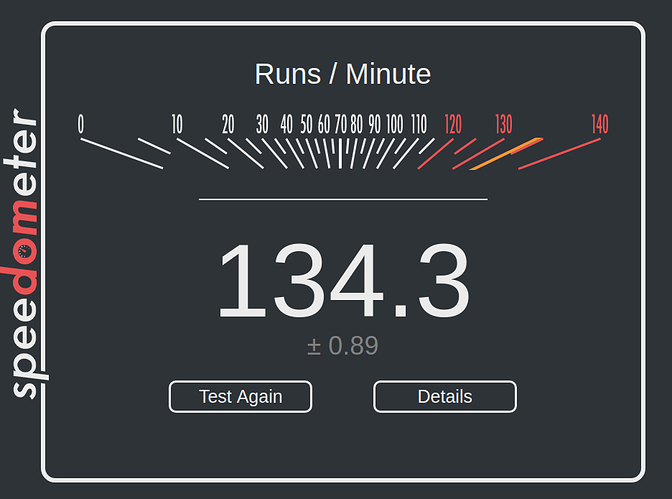Image resolution: width=672 pixels, height=499 pixels.
Task: Click the 40 gauge label
Action: [x=287, y=124]
